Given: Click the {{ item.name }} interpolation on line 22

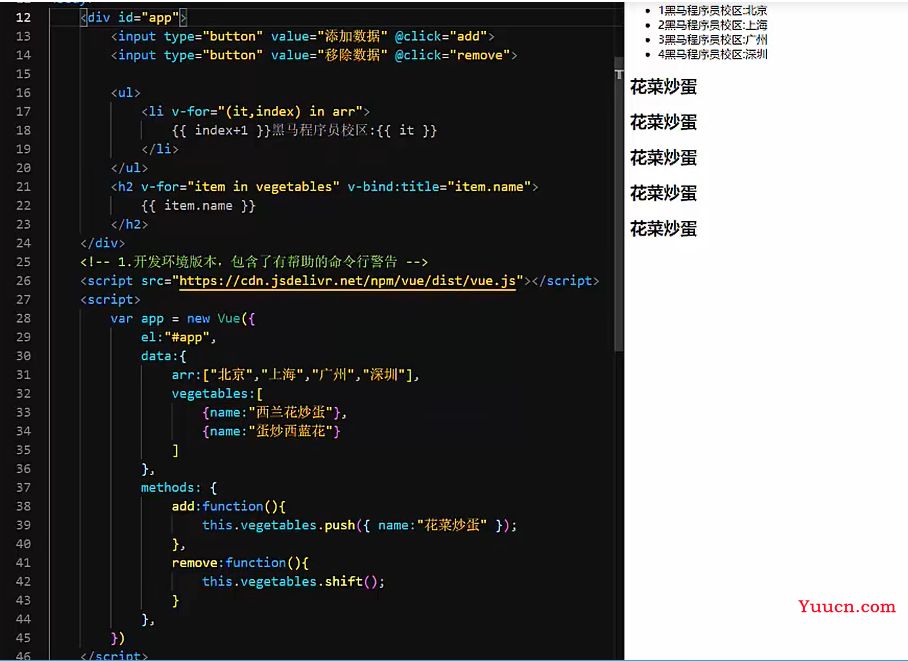Looking at the screenshot, I should (x=198, y=206).
